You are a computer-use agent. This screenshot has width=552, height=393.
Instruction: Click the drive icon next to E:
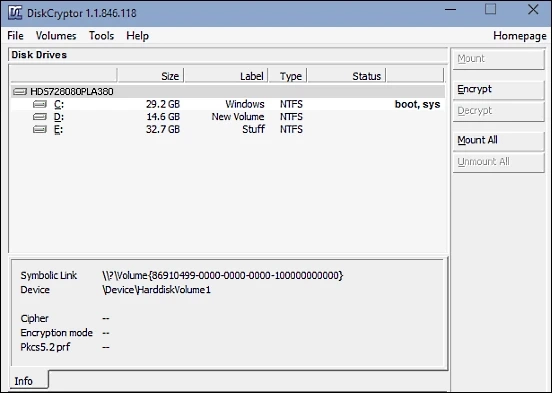point(40,130)
